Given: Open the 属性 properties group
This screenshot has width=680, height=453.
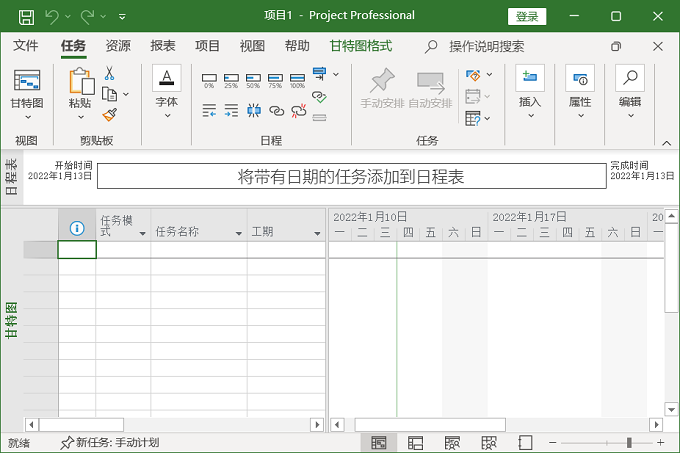Looking at the screenshot, I should (x=580, y=92).
